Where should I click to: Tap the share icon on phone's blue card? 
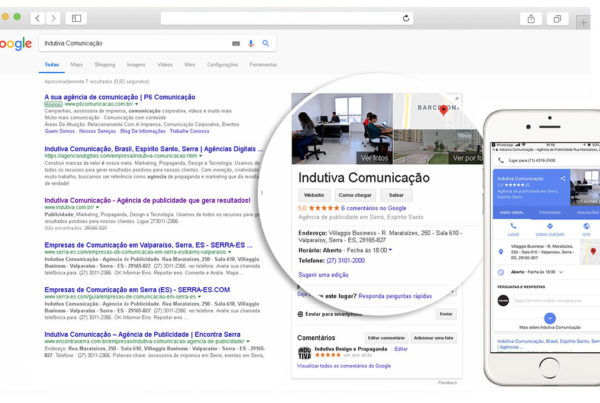pyautogui.click(x=563, y=178)
